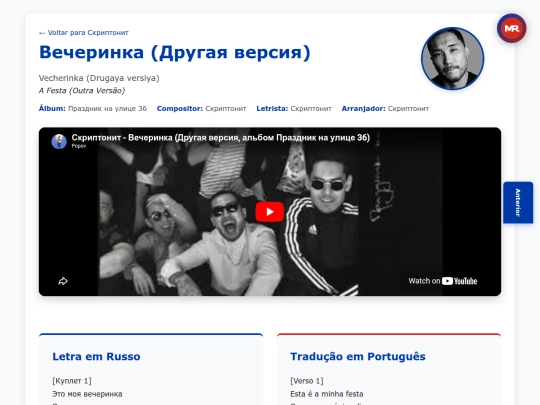Screen dimensions: 540x405
Task: Click the Compositor value Скриптонит
Action: (x=226, y=108)
